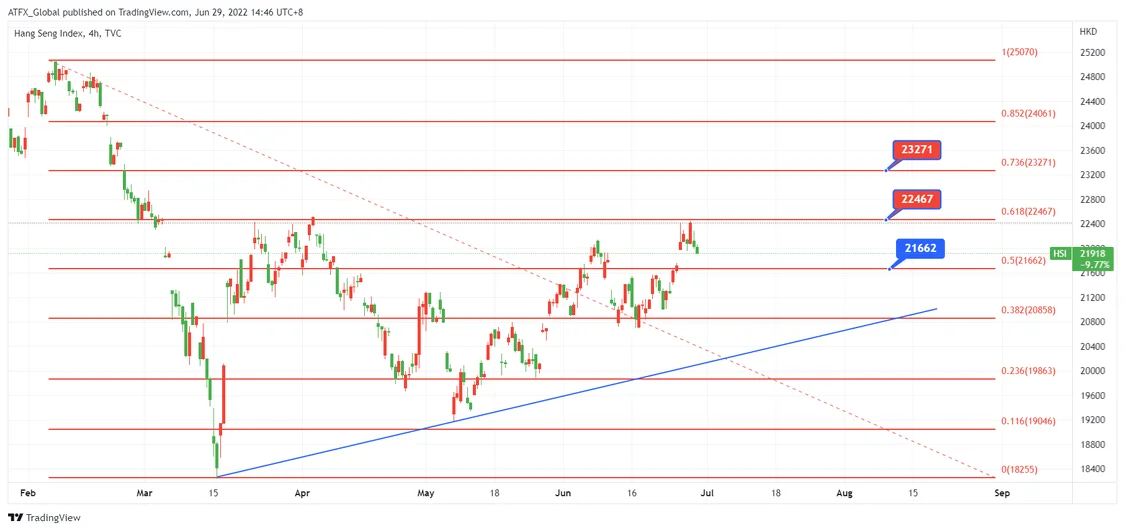Click the 15 date label after Mar

click(x=213, y=494)
